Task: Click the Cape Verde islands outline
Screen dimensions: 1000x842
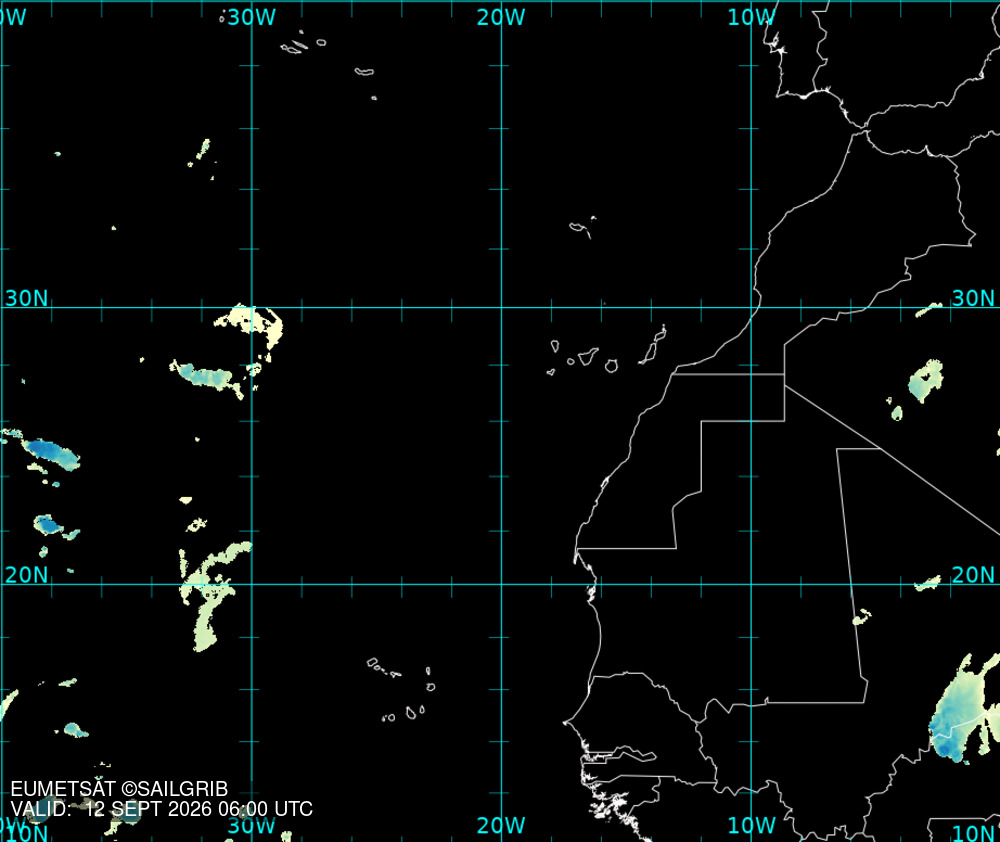Action: [x=402, y=690]
